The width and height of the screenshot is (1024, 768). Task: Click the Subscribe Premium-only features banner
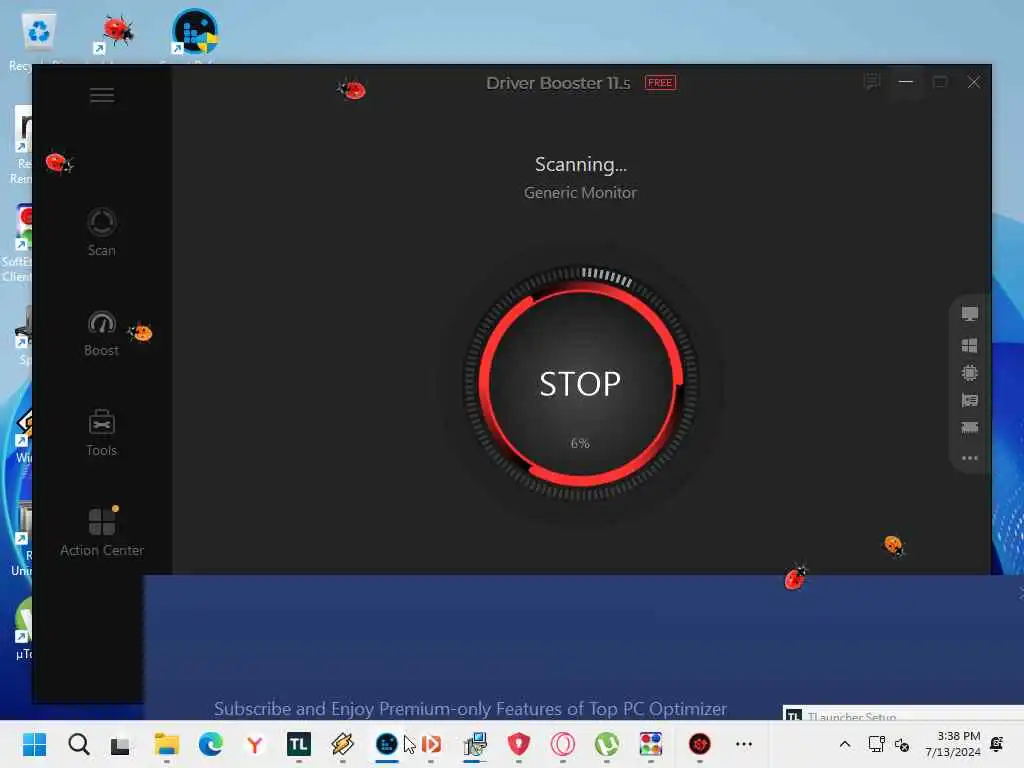[470, 709]
